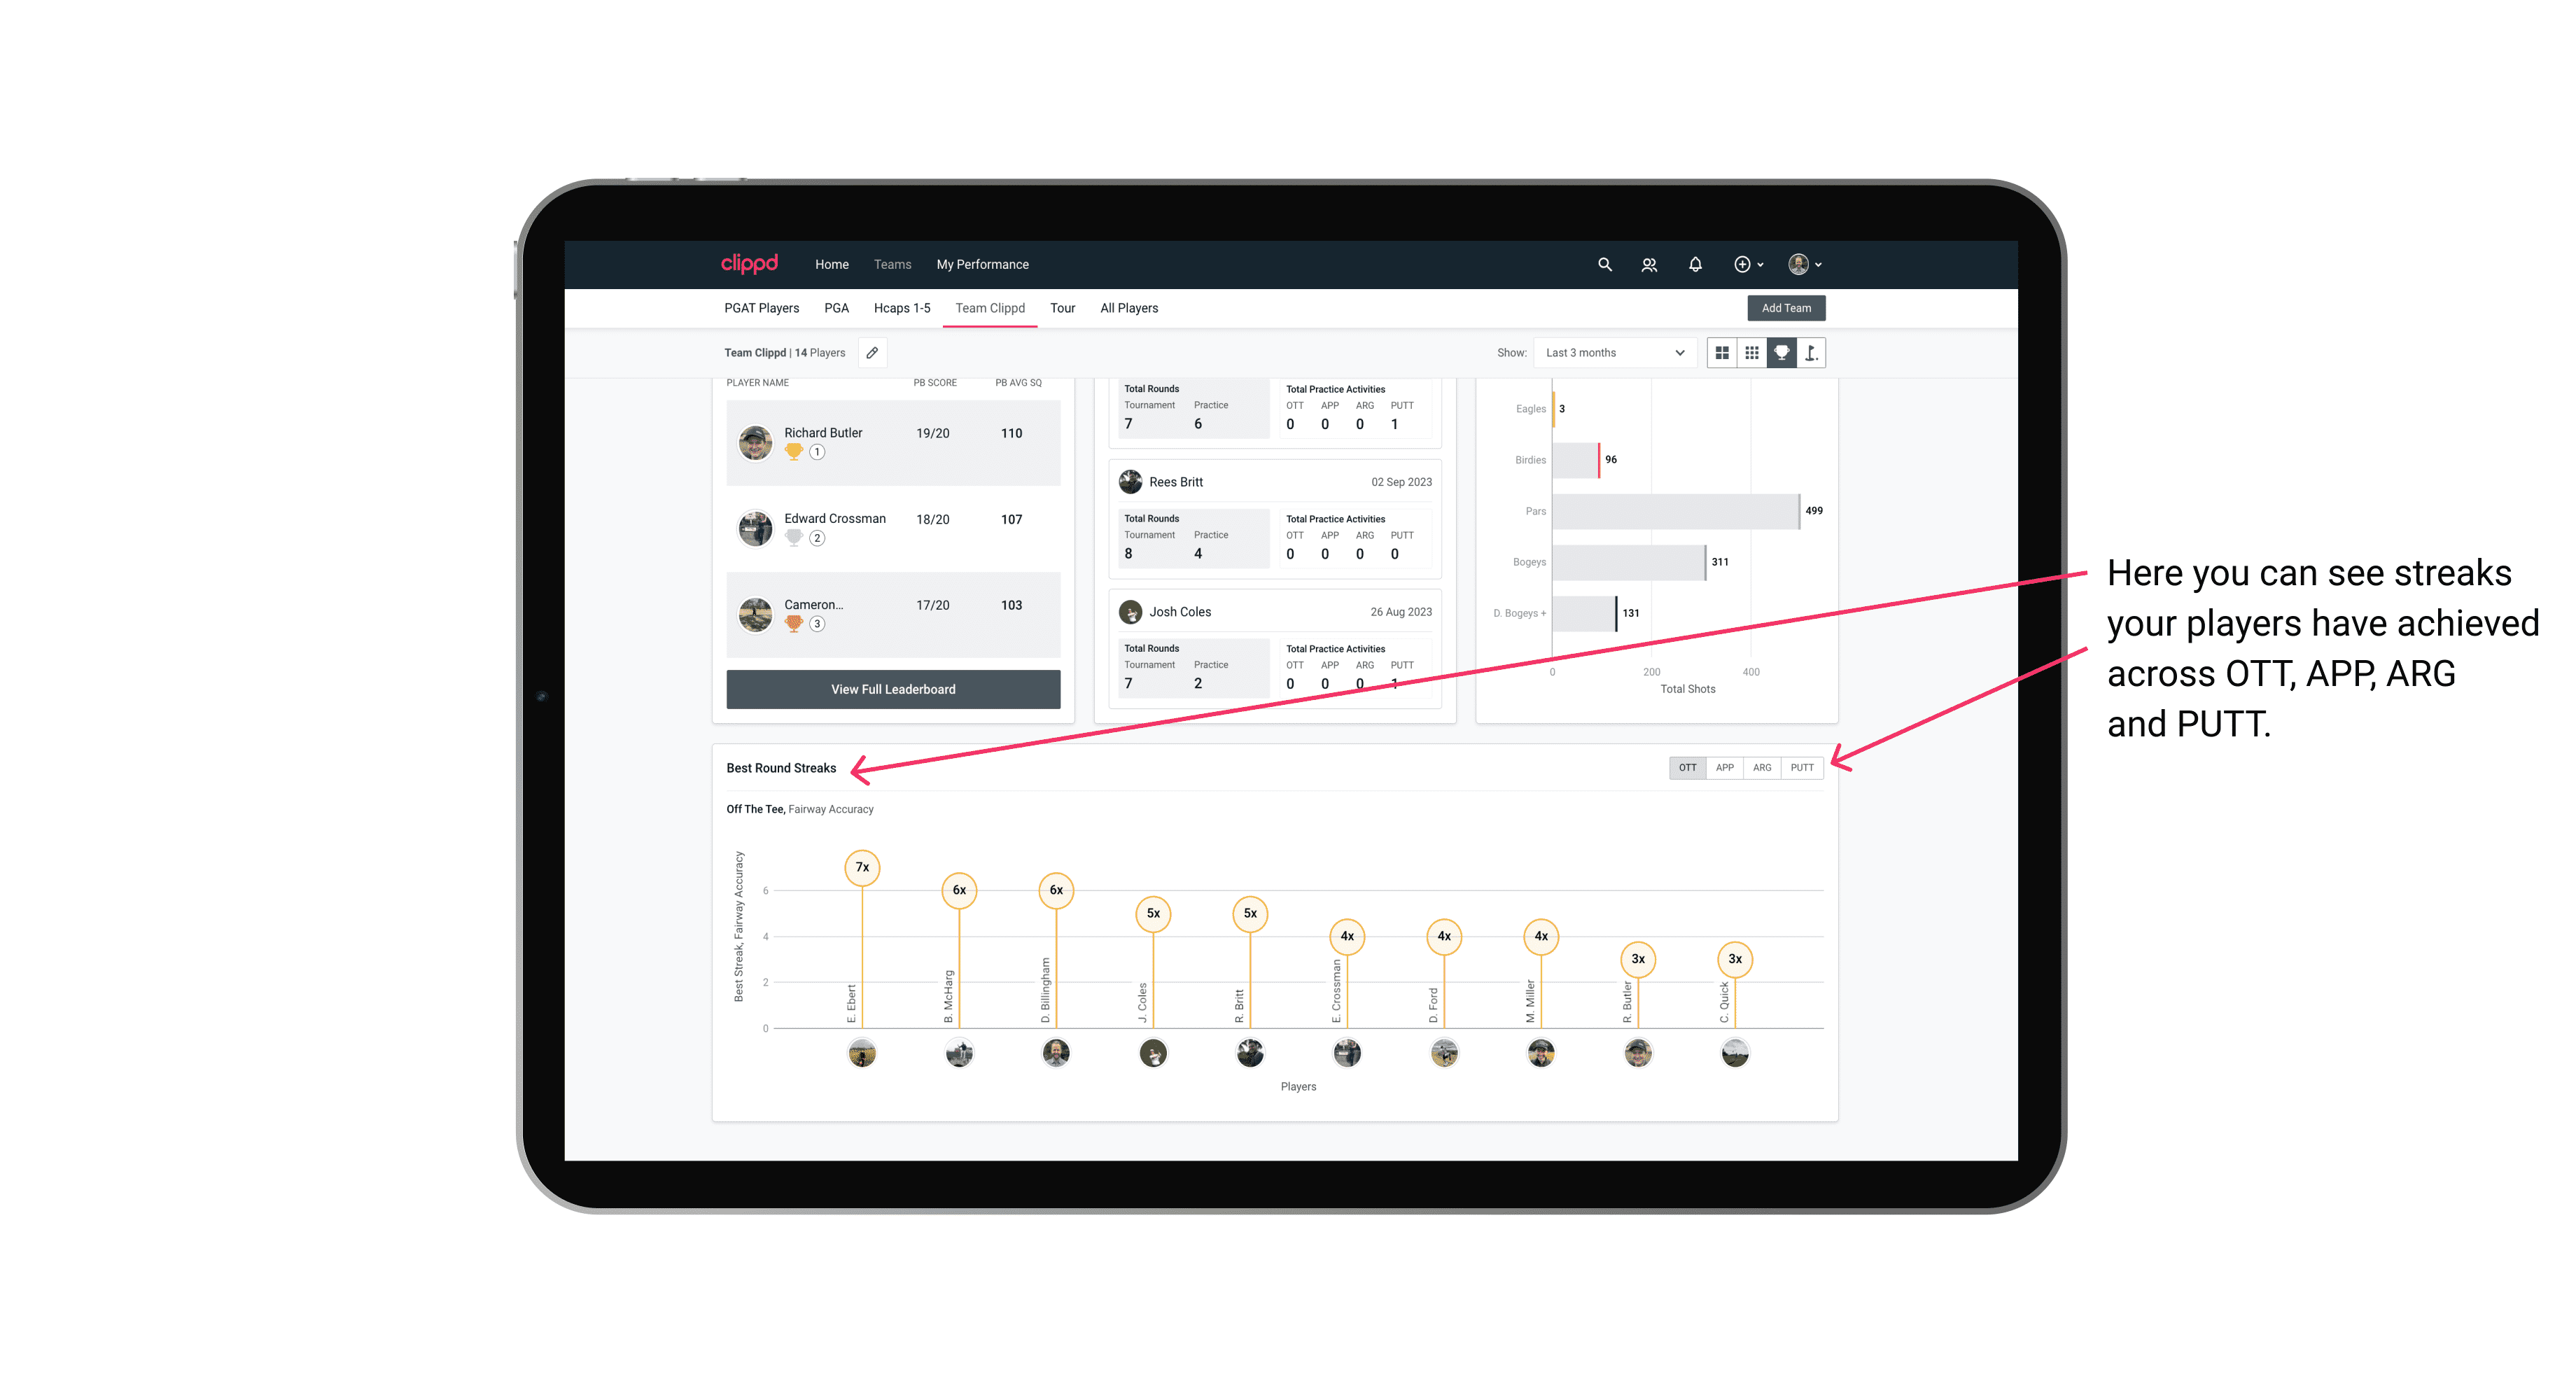Click the search icon in the top nav
This screenshot has height=1386, width=2576.
coord(1604,265)
